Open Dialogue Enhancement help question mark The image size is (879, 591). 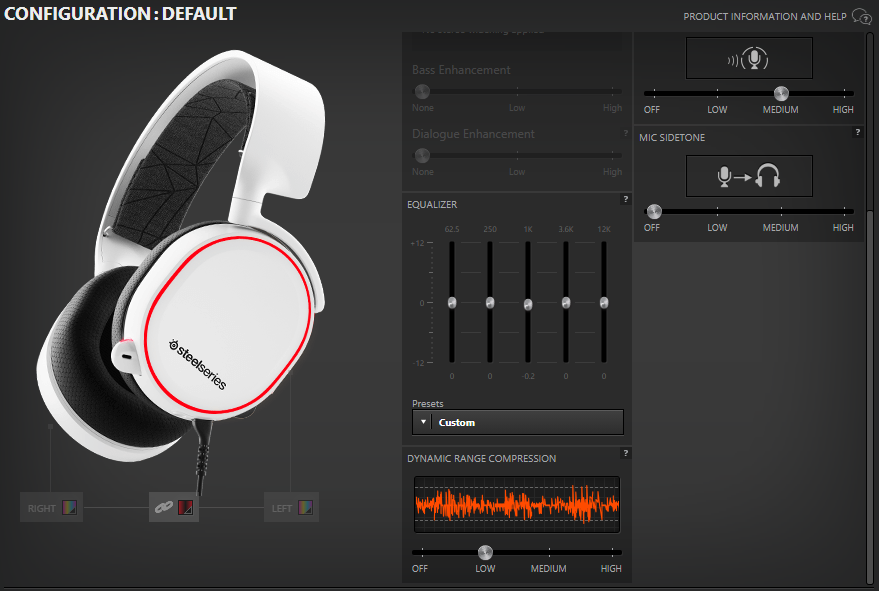click(626, 133)
